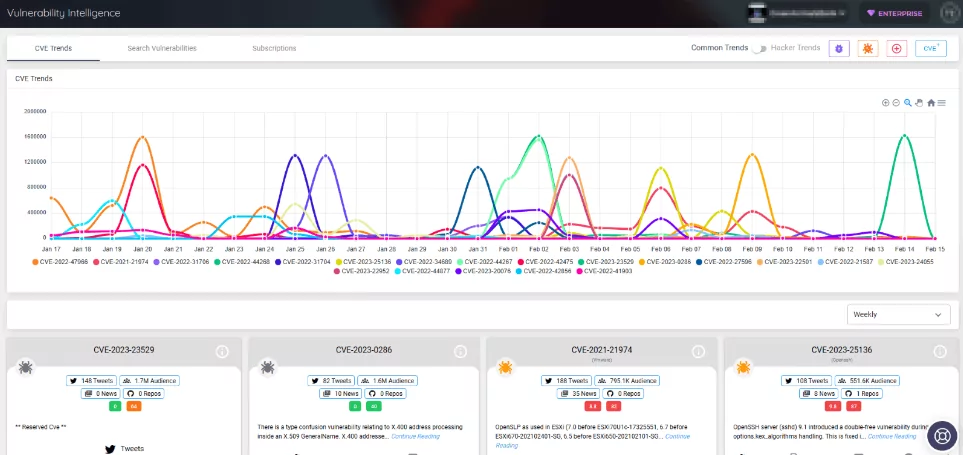Toggle CVE-2023-22501 series in chart legend
The height and width of the screenshot is (455, 963).
pyautogui.click(x=786, y=261)
